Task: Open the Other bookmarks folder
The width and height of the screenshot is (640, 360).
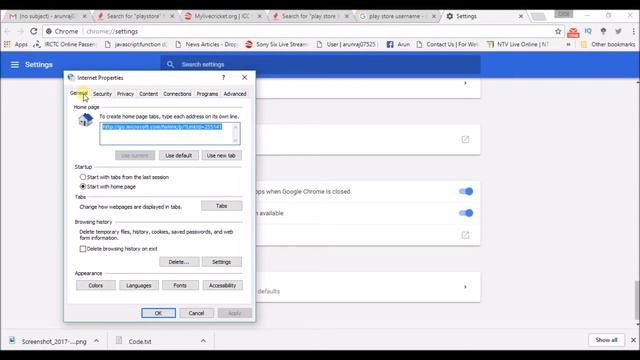Action: tap(608, 44)
